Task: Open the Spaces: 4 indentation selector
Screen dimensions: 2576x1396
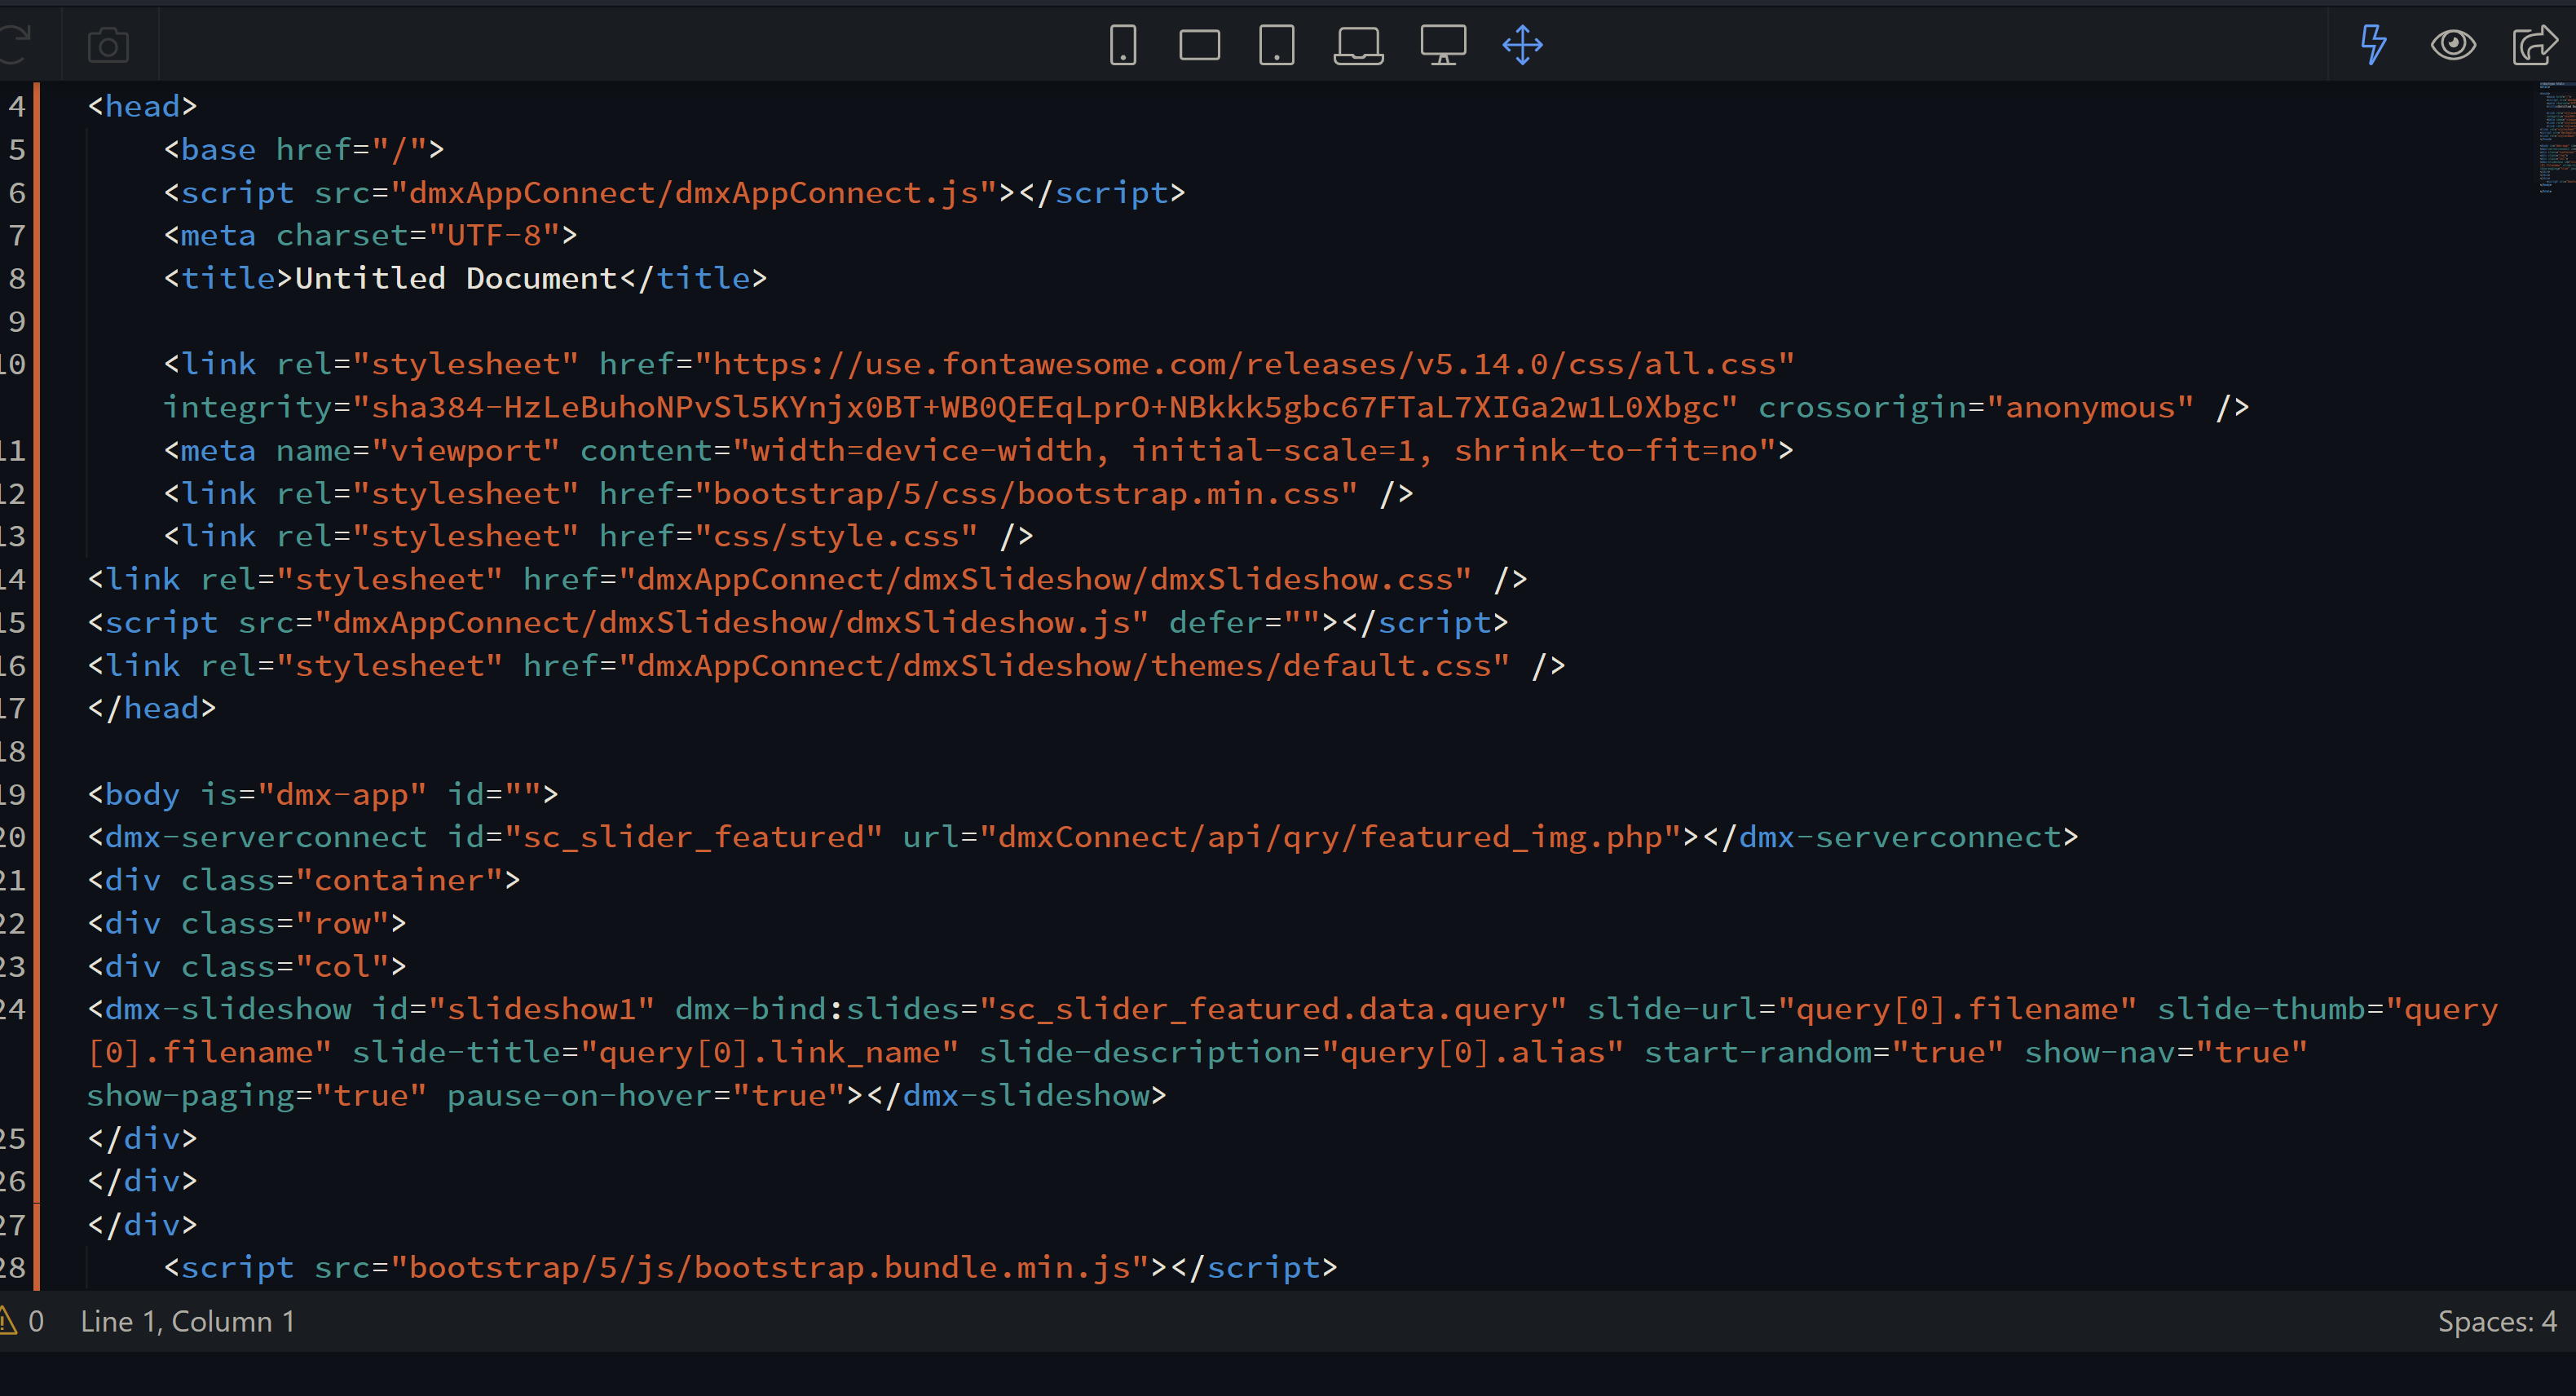Action: 2496,1321
